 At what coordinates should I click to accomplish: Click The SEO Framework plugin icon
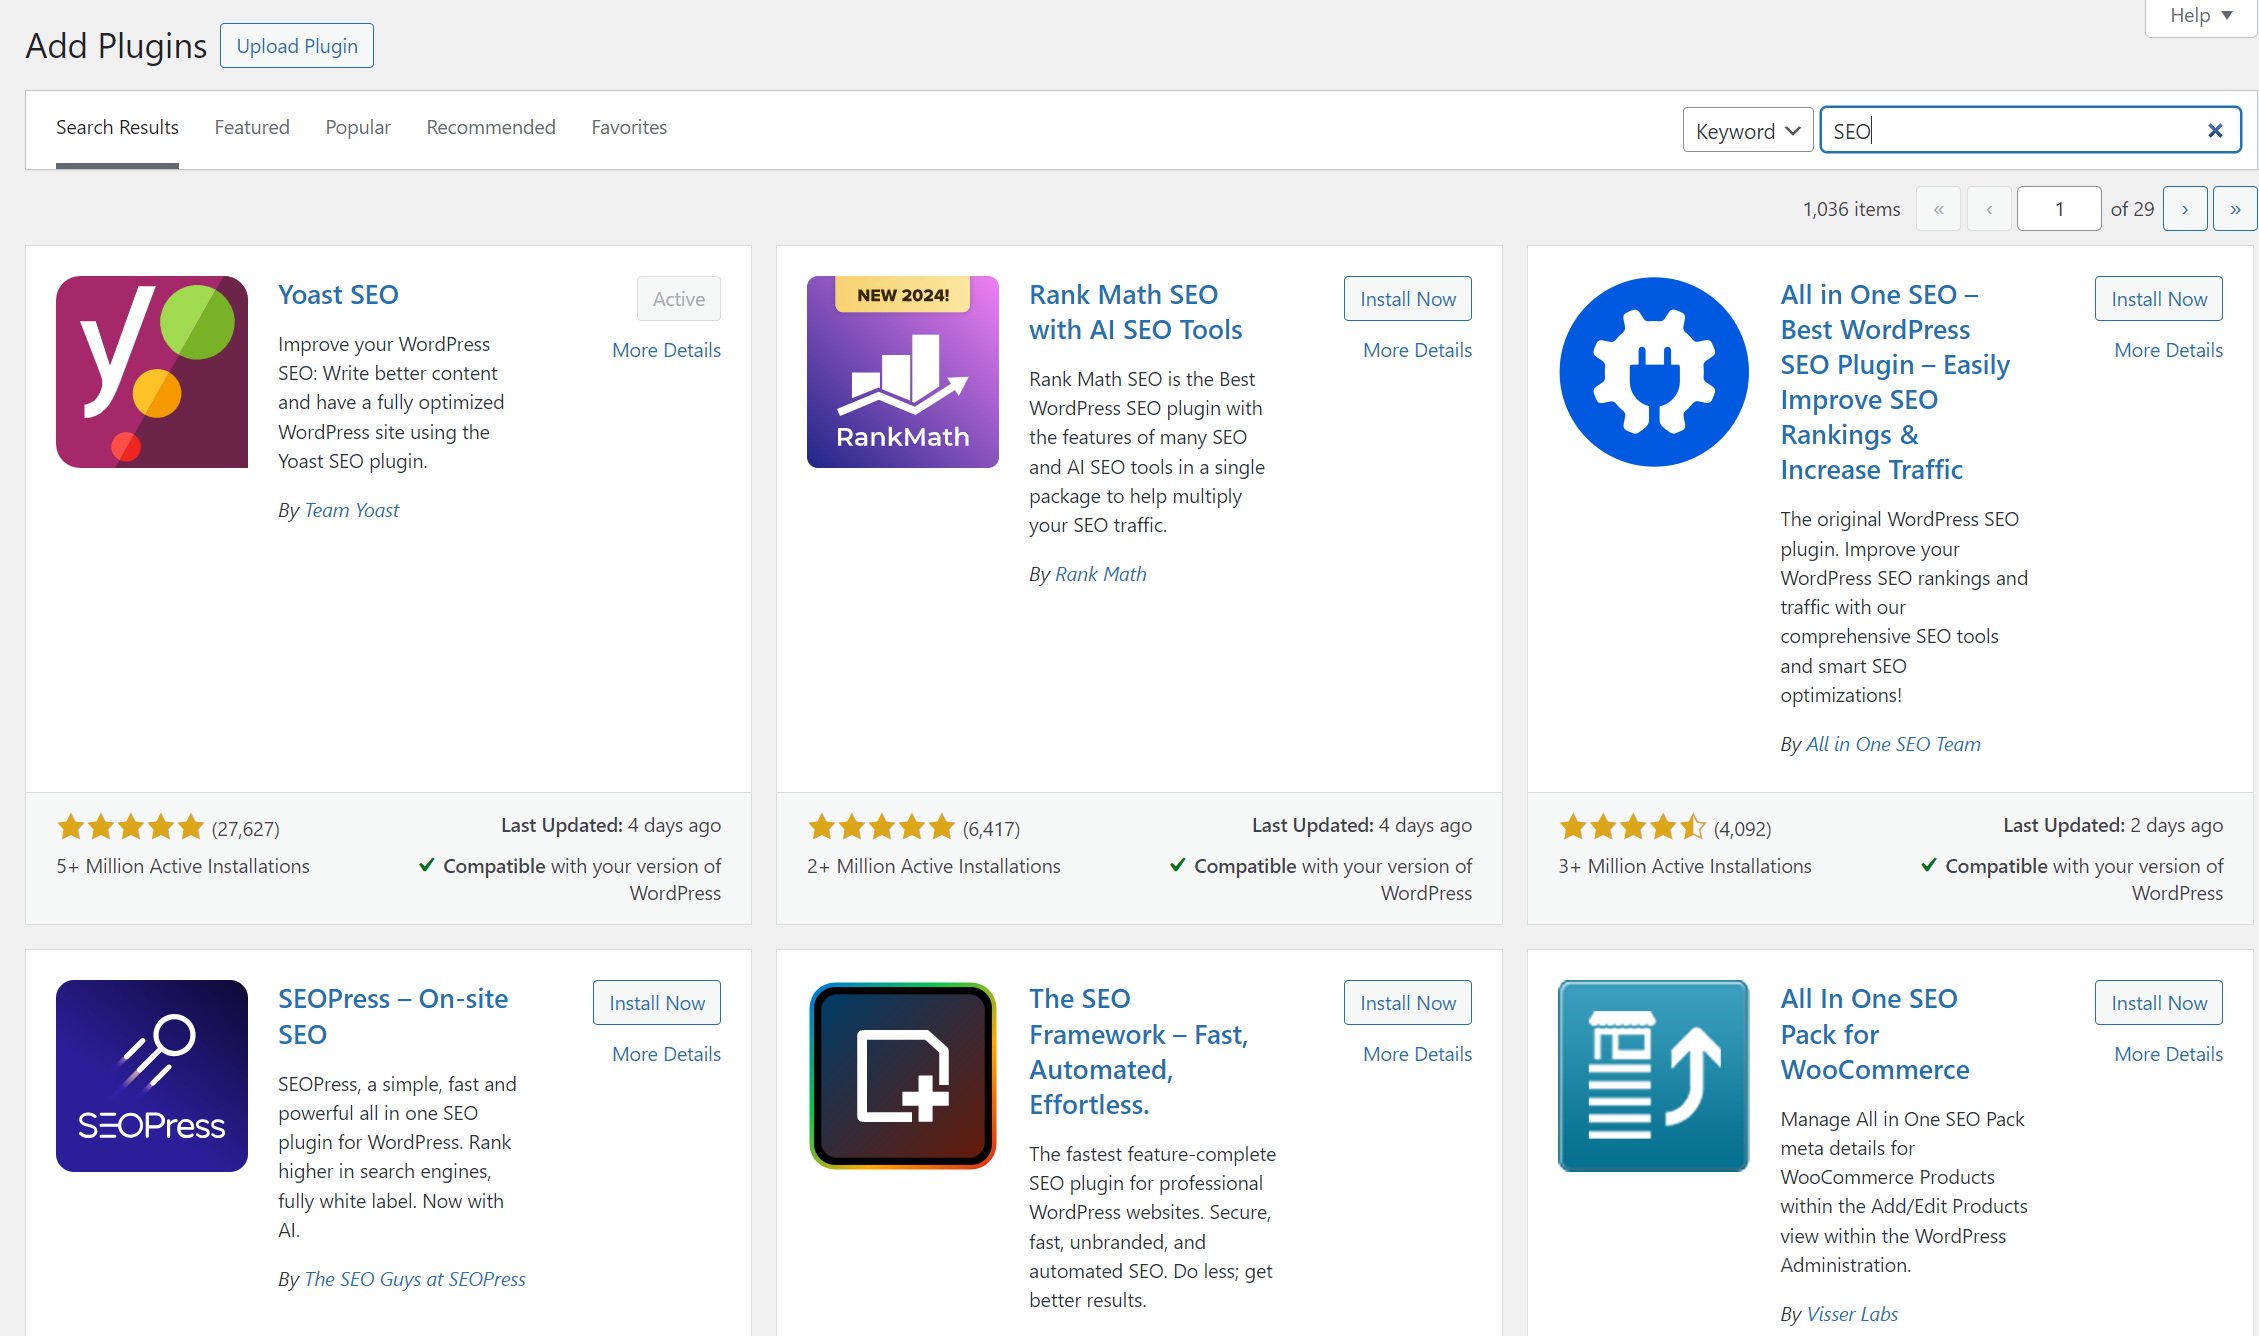tap(902, 1075)
